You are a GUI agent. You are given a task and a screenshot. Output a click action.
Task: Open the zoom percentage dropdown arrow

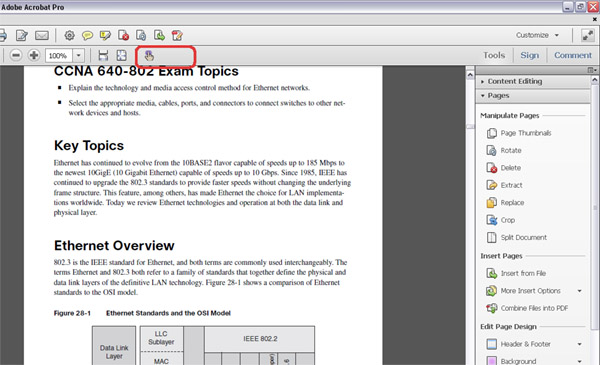pos(78,55)
